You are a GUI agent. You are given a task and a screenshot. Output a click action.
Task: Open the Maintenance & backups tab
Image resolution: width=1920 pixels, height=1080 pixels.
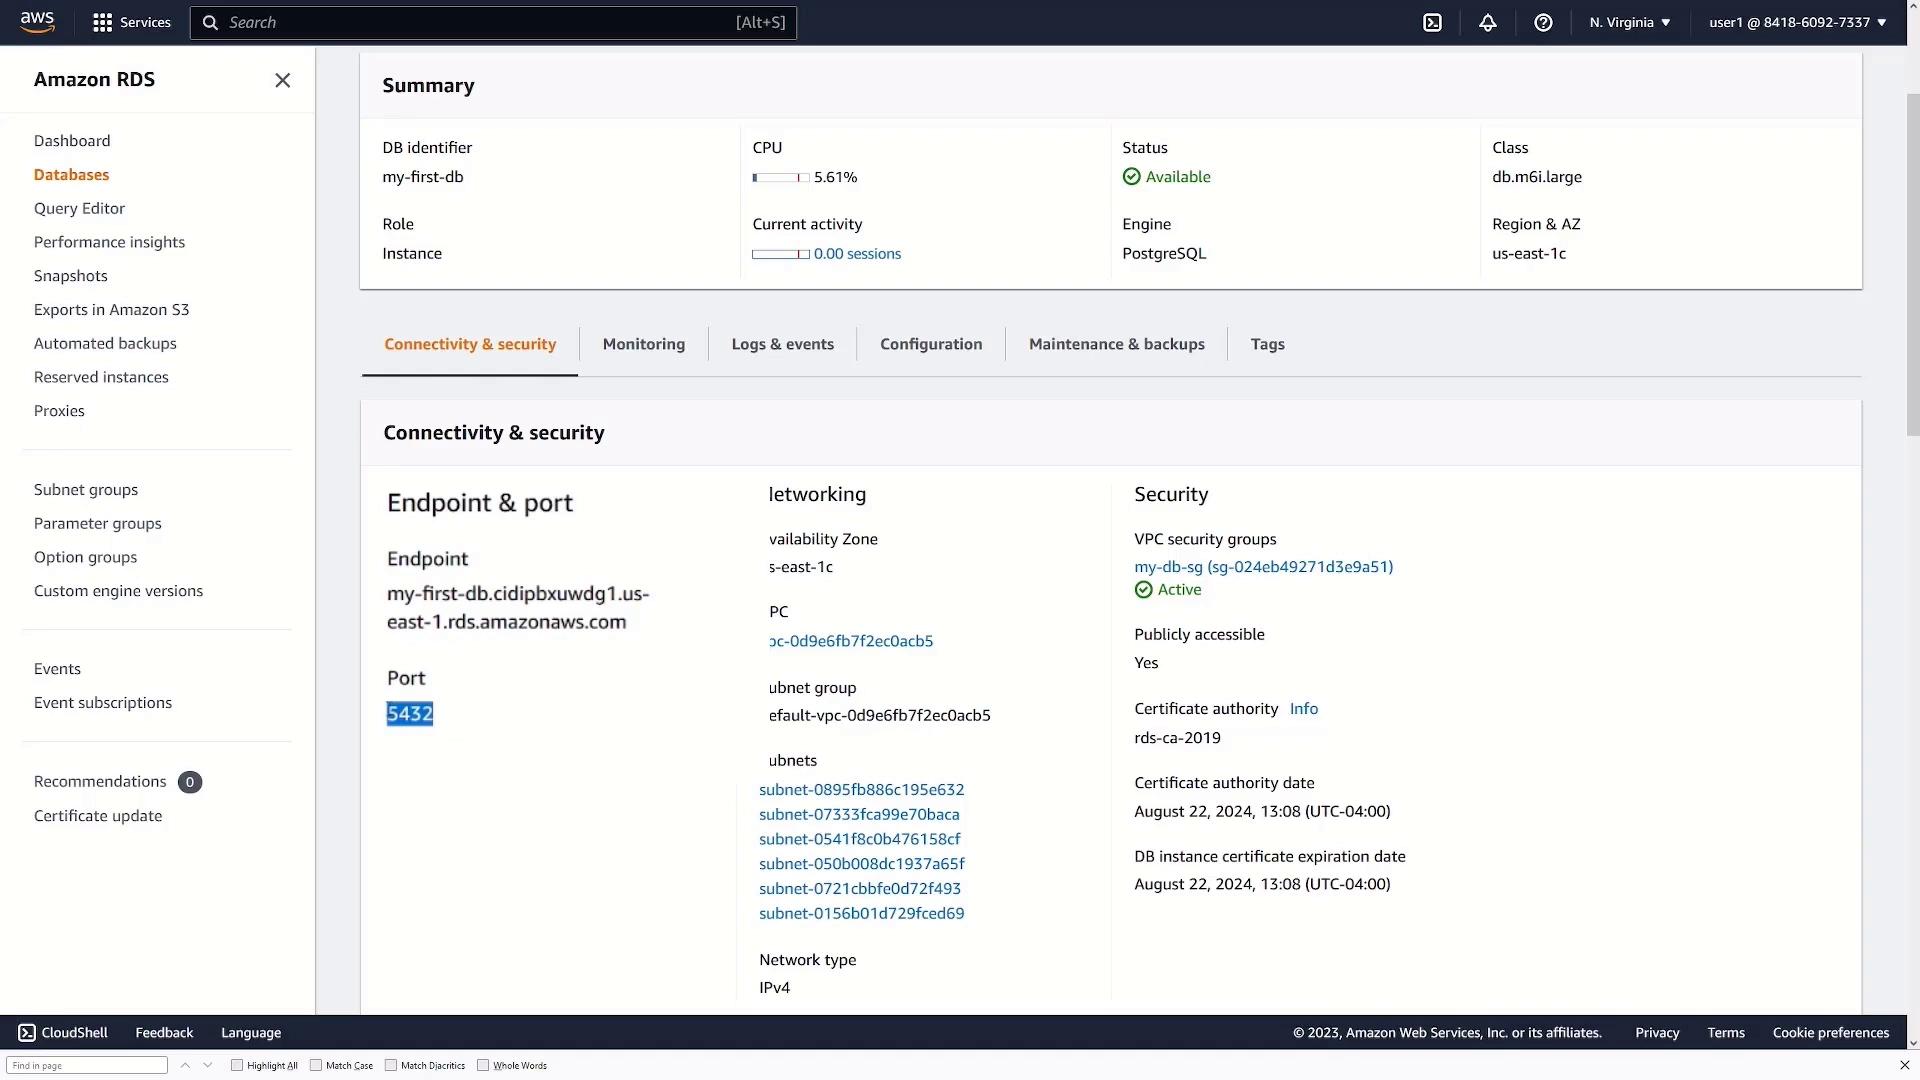[1116, 344]
